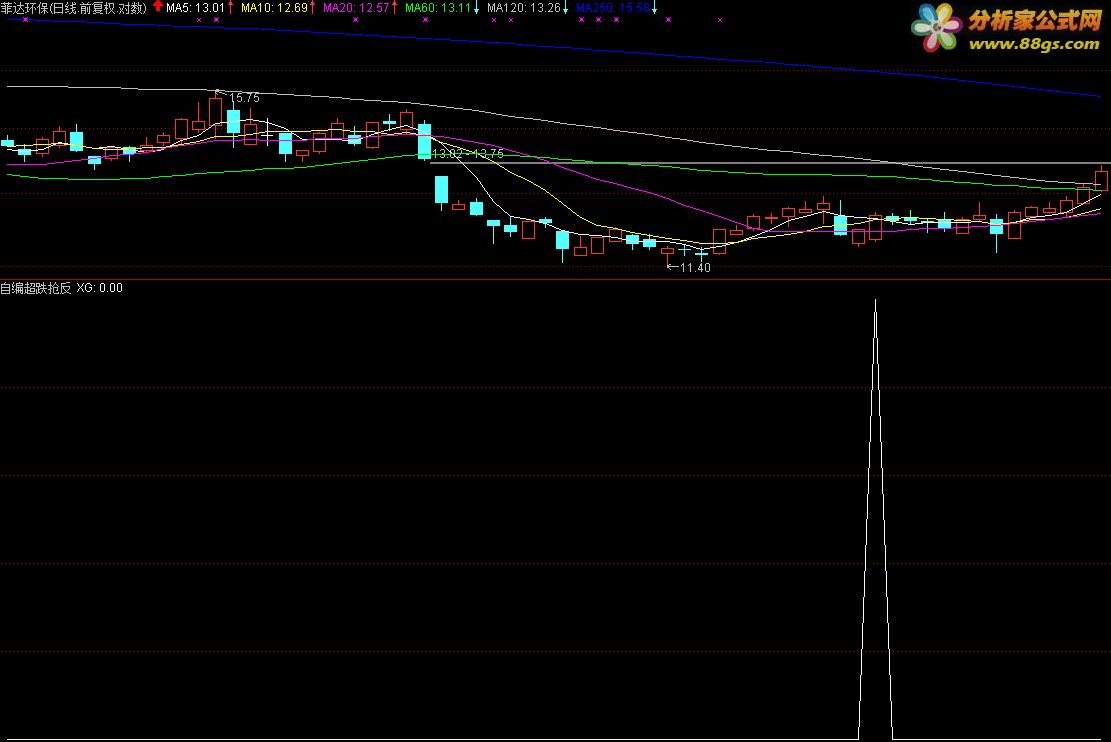Click the stock title 菲达环保(日线.前复权.对数)
This screenshot has height=742, width=1111.
(74, 8)
